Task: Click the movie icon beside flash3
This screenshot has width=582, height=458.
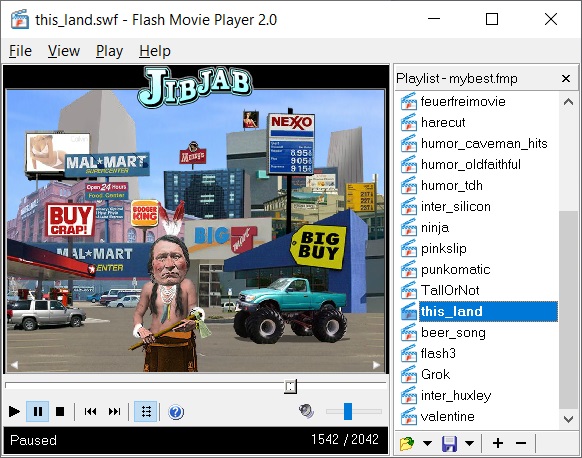Action: click(x=409, y=353)
